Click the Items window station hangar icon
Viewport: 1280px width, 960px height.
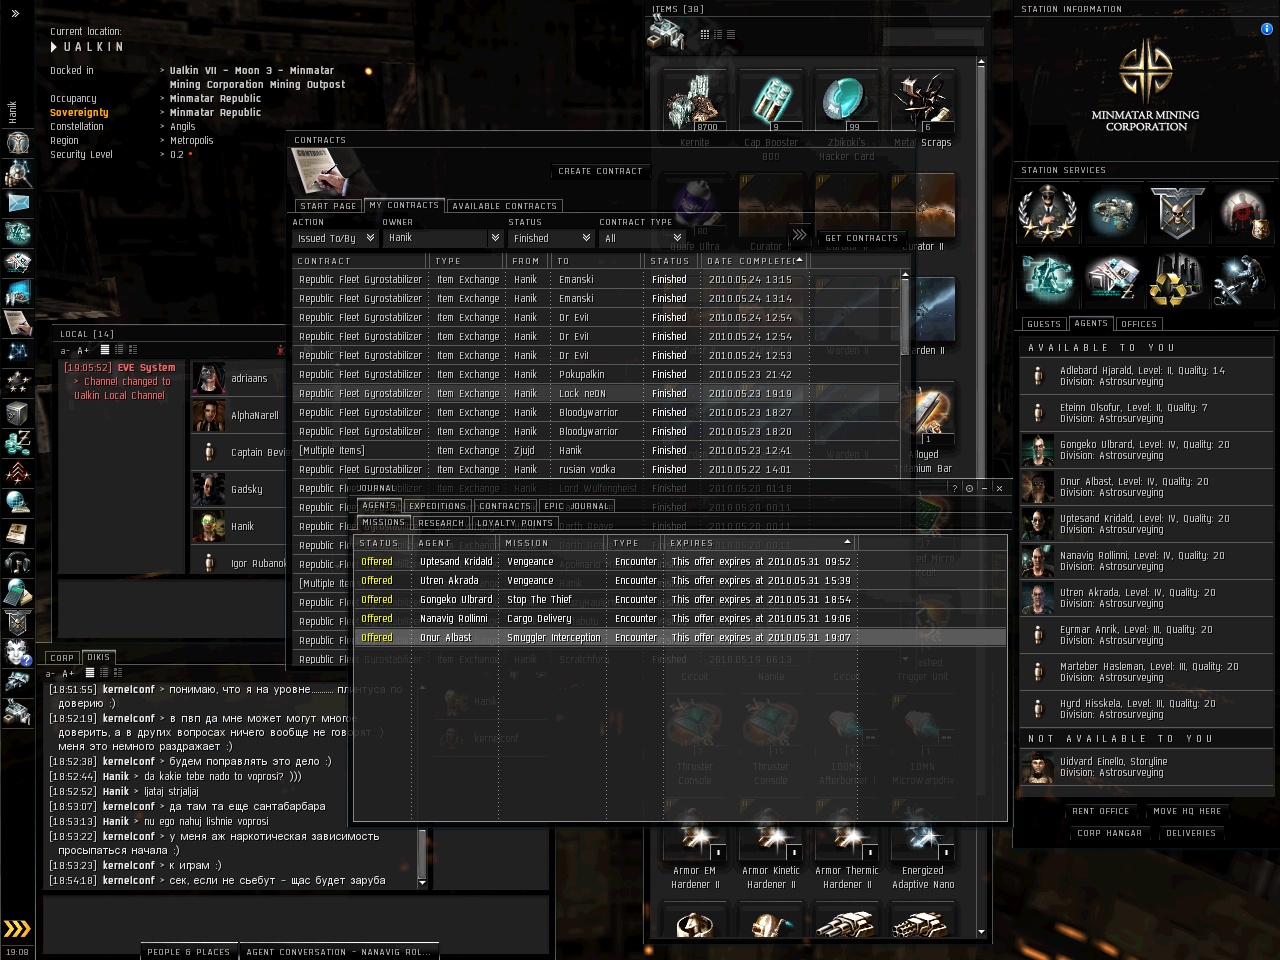pyautogui.click(x=665, y=33)
